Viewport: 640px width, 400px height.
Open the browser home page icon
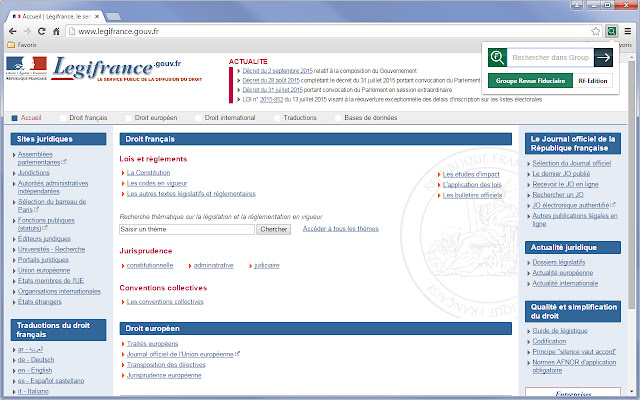[56, 31]
